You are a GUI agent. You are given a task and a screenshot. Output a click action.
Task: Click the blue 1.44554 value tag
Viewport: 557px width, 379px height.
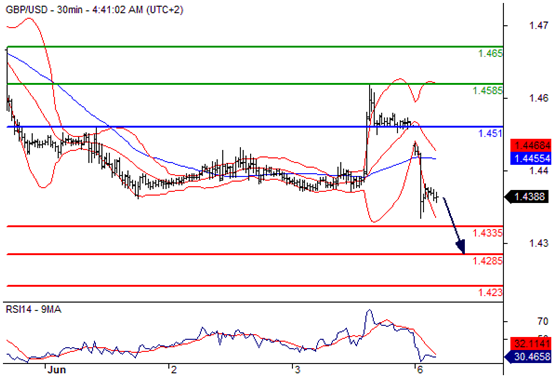pos(531,158)
